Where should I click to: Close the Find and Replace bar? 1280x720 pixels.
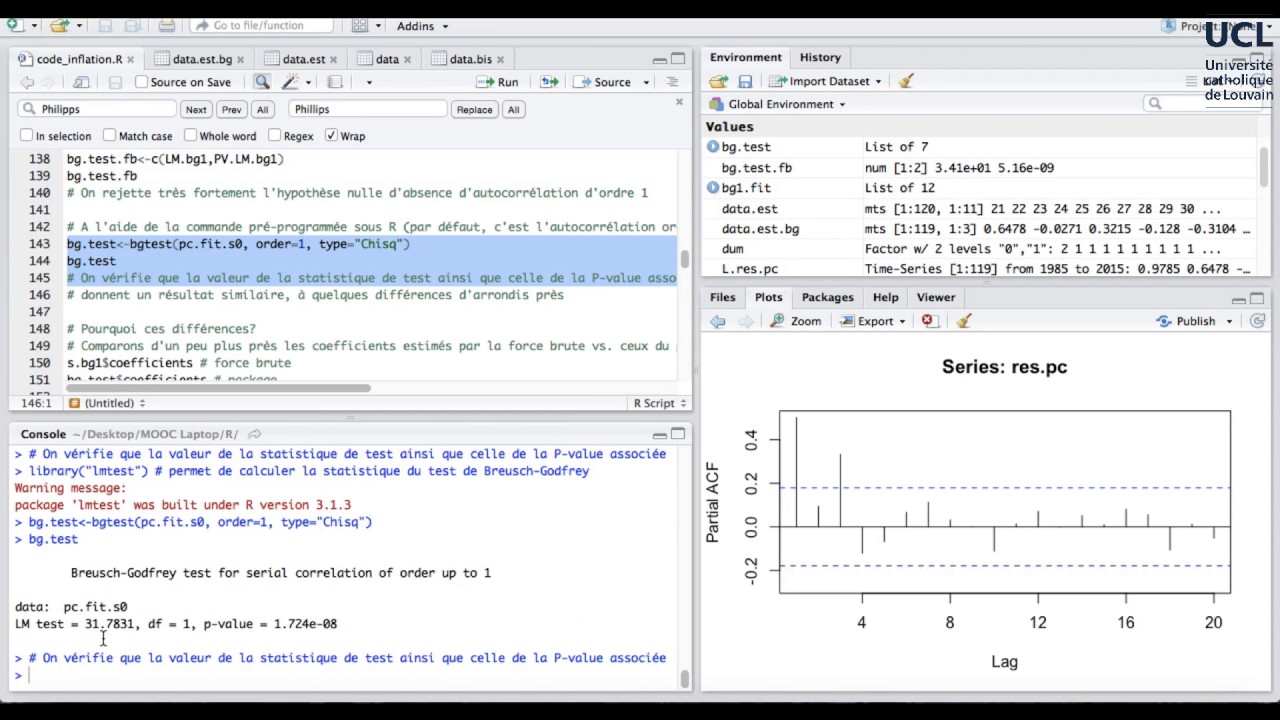679,102
